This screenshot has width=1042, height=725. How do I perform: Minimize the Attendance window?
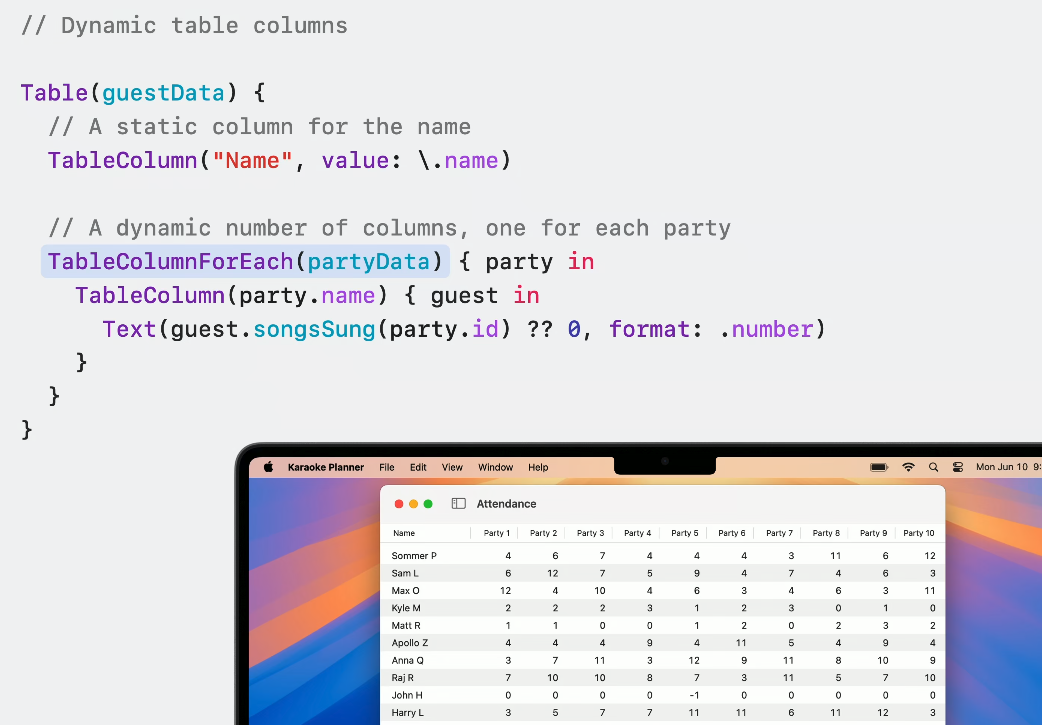[413, 504]
